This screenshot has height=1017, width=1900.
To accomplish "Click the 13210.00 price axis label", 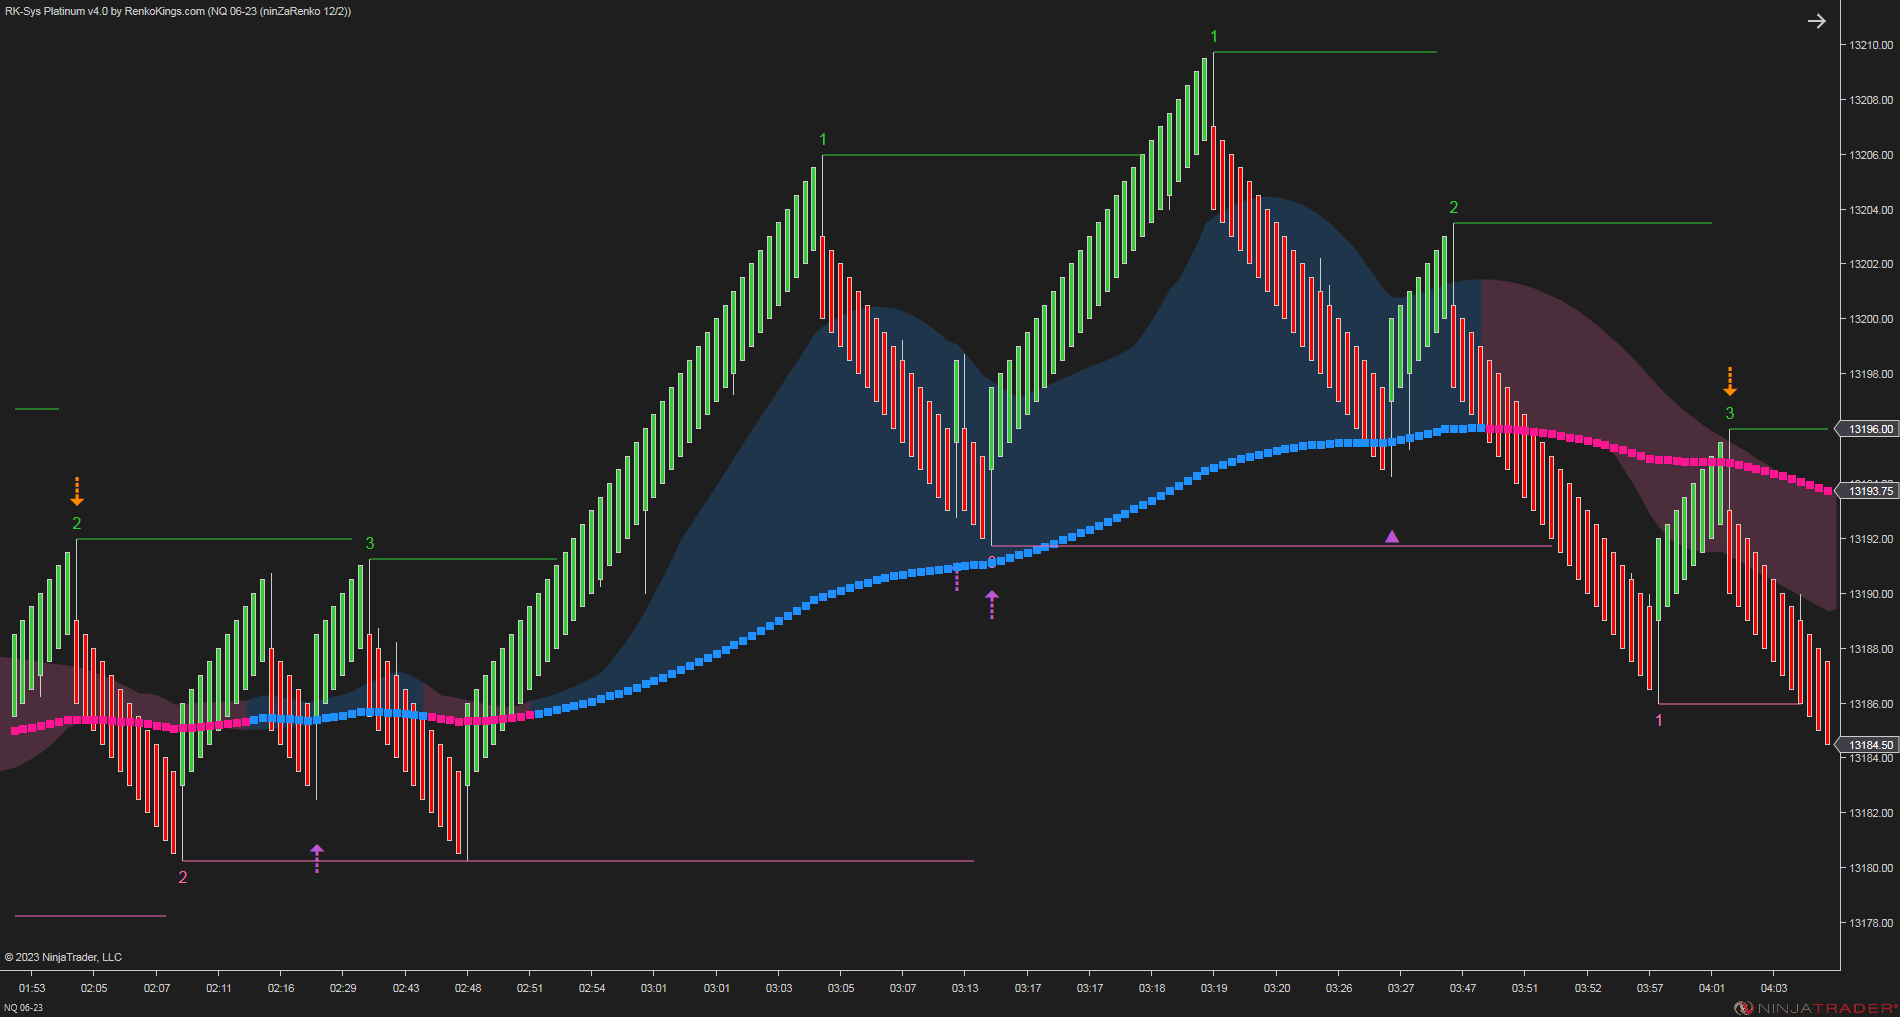I will pyautogui.click(x=1871, y=45).
